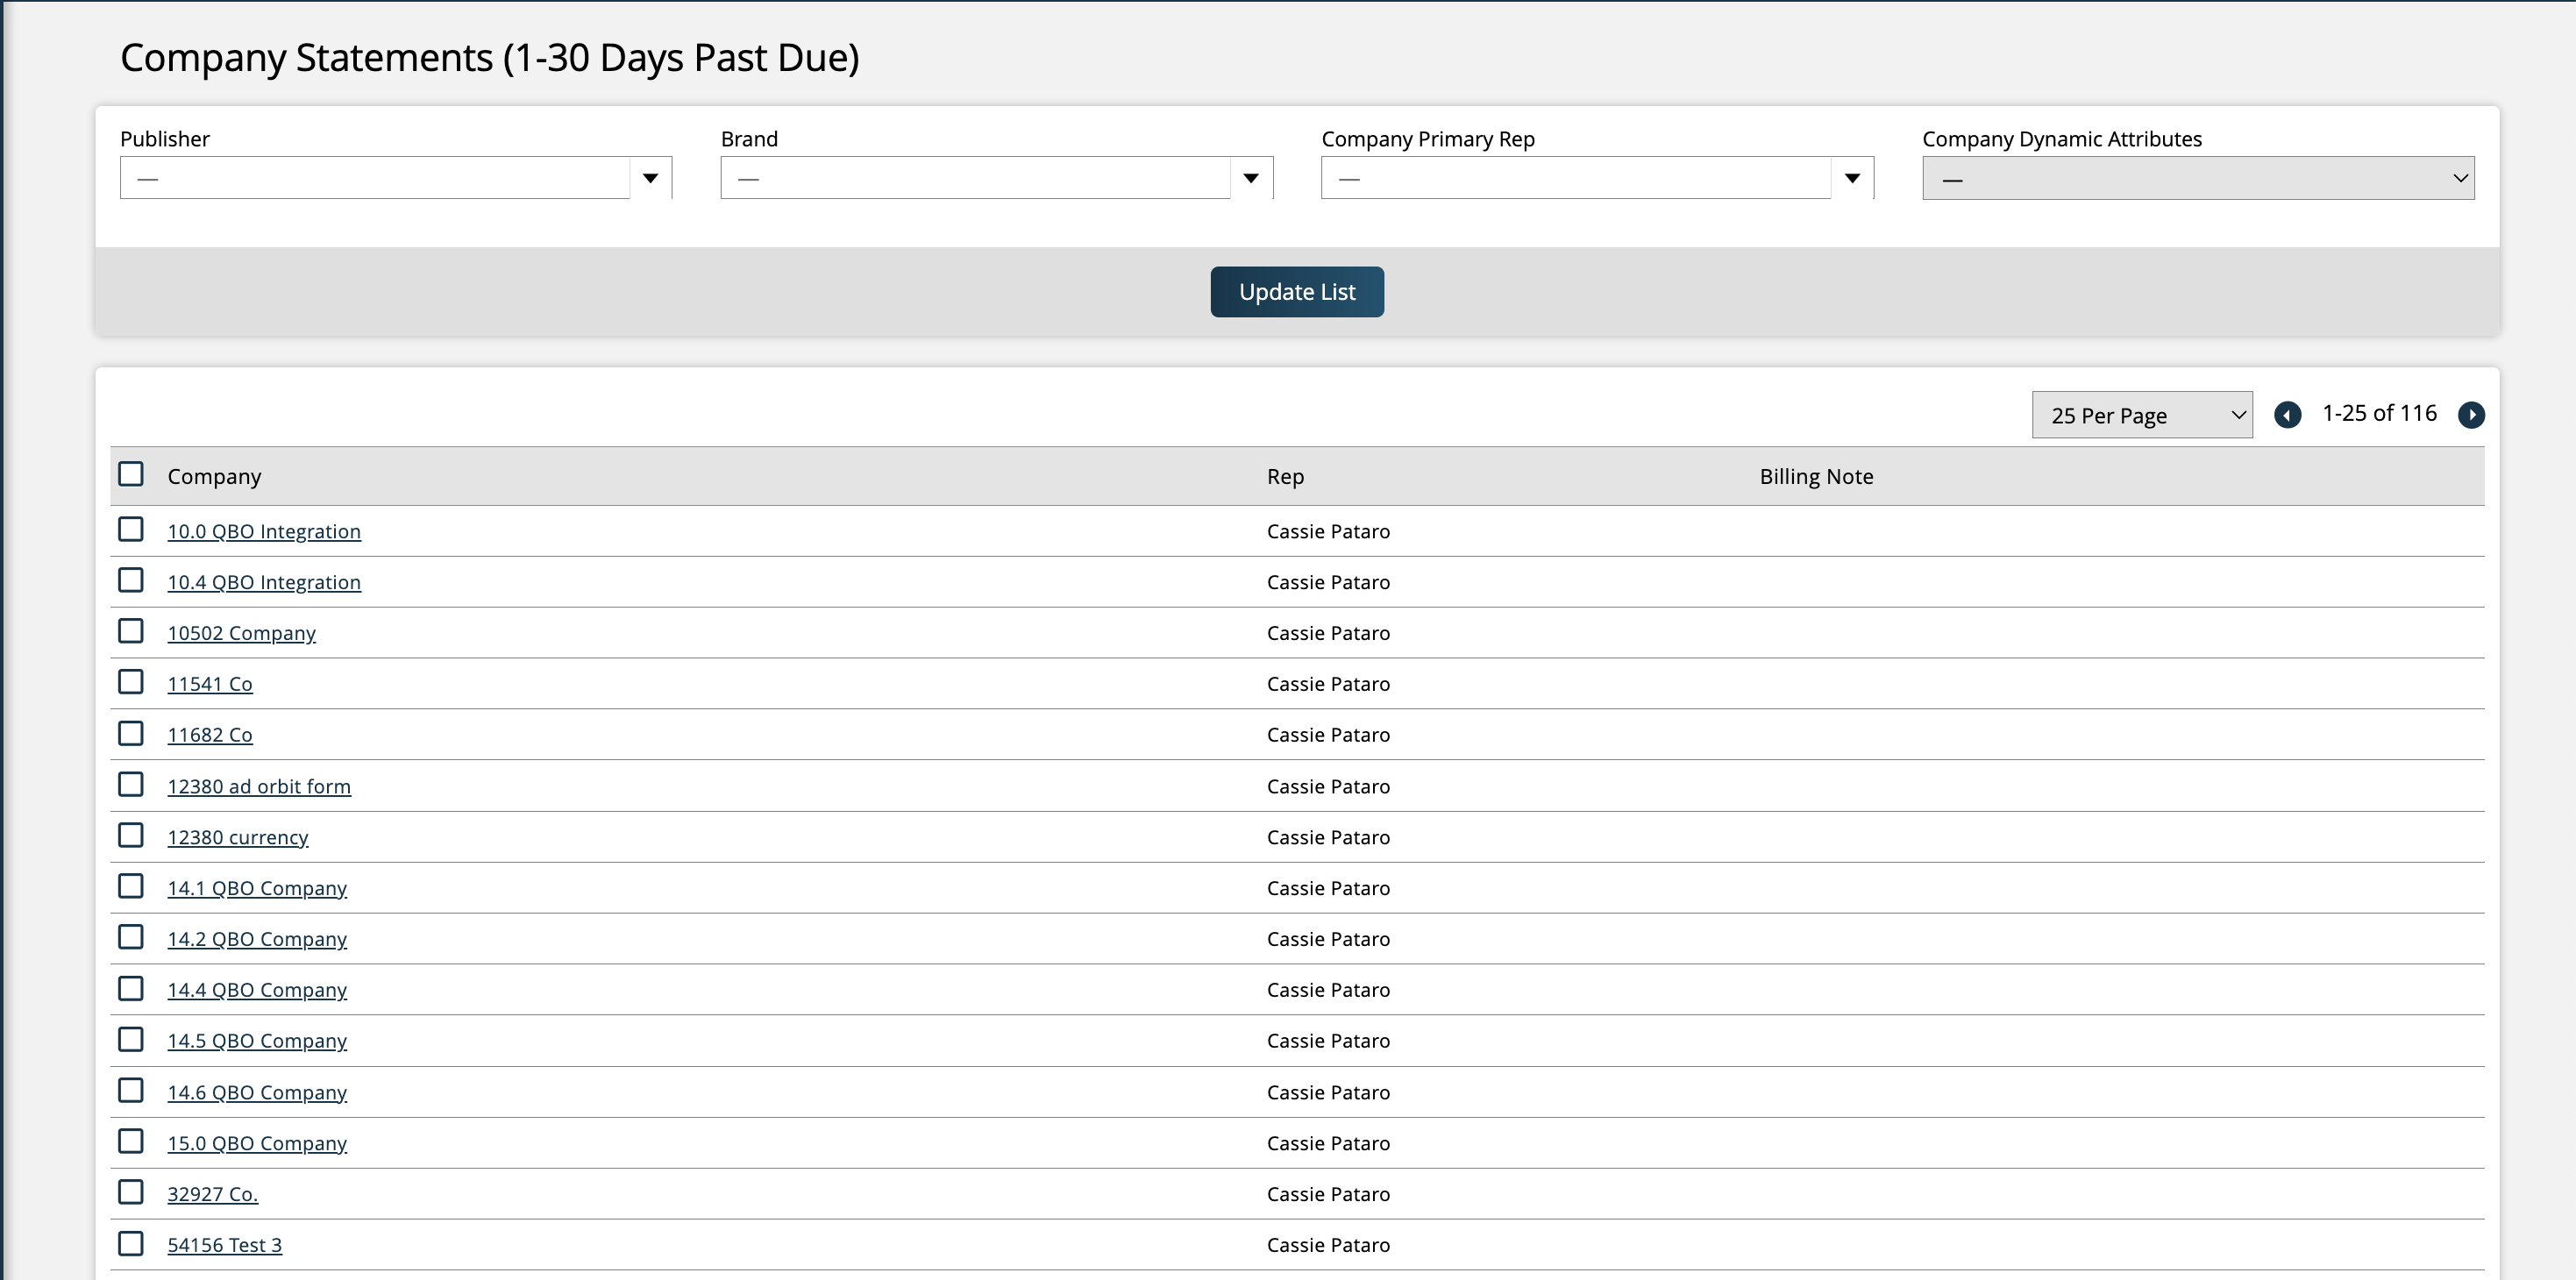Go to previous page of results
This screenshot has height=1280, width=2576.
click(x=2287, y=414)
